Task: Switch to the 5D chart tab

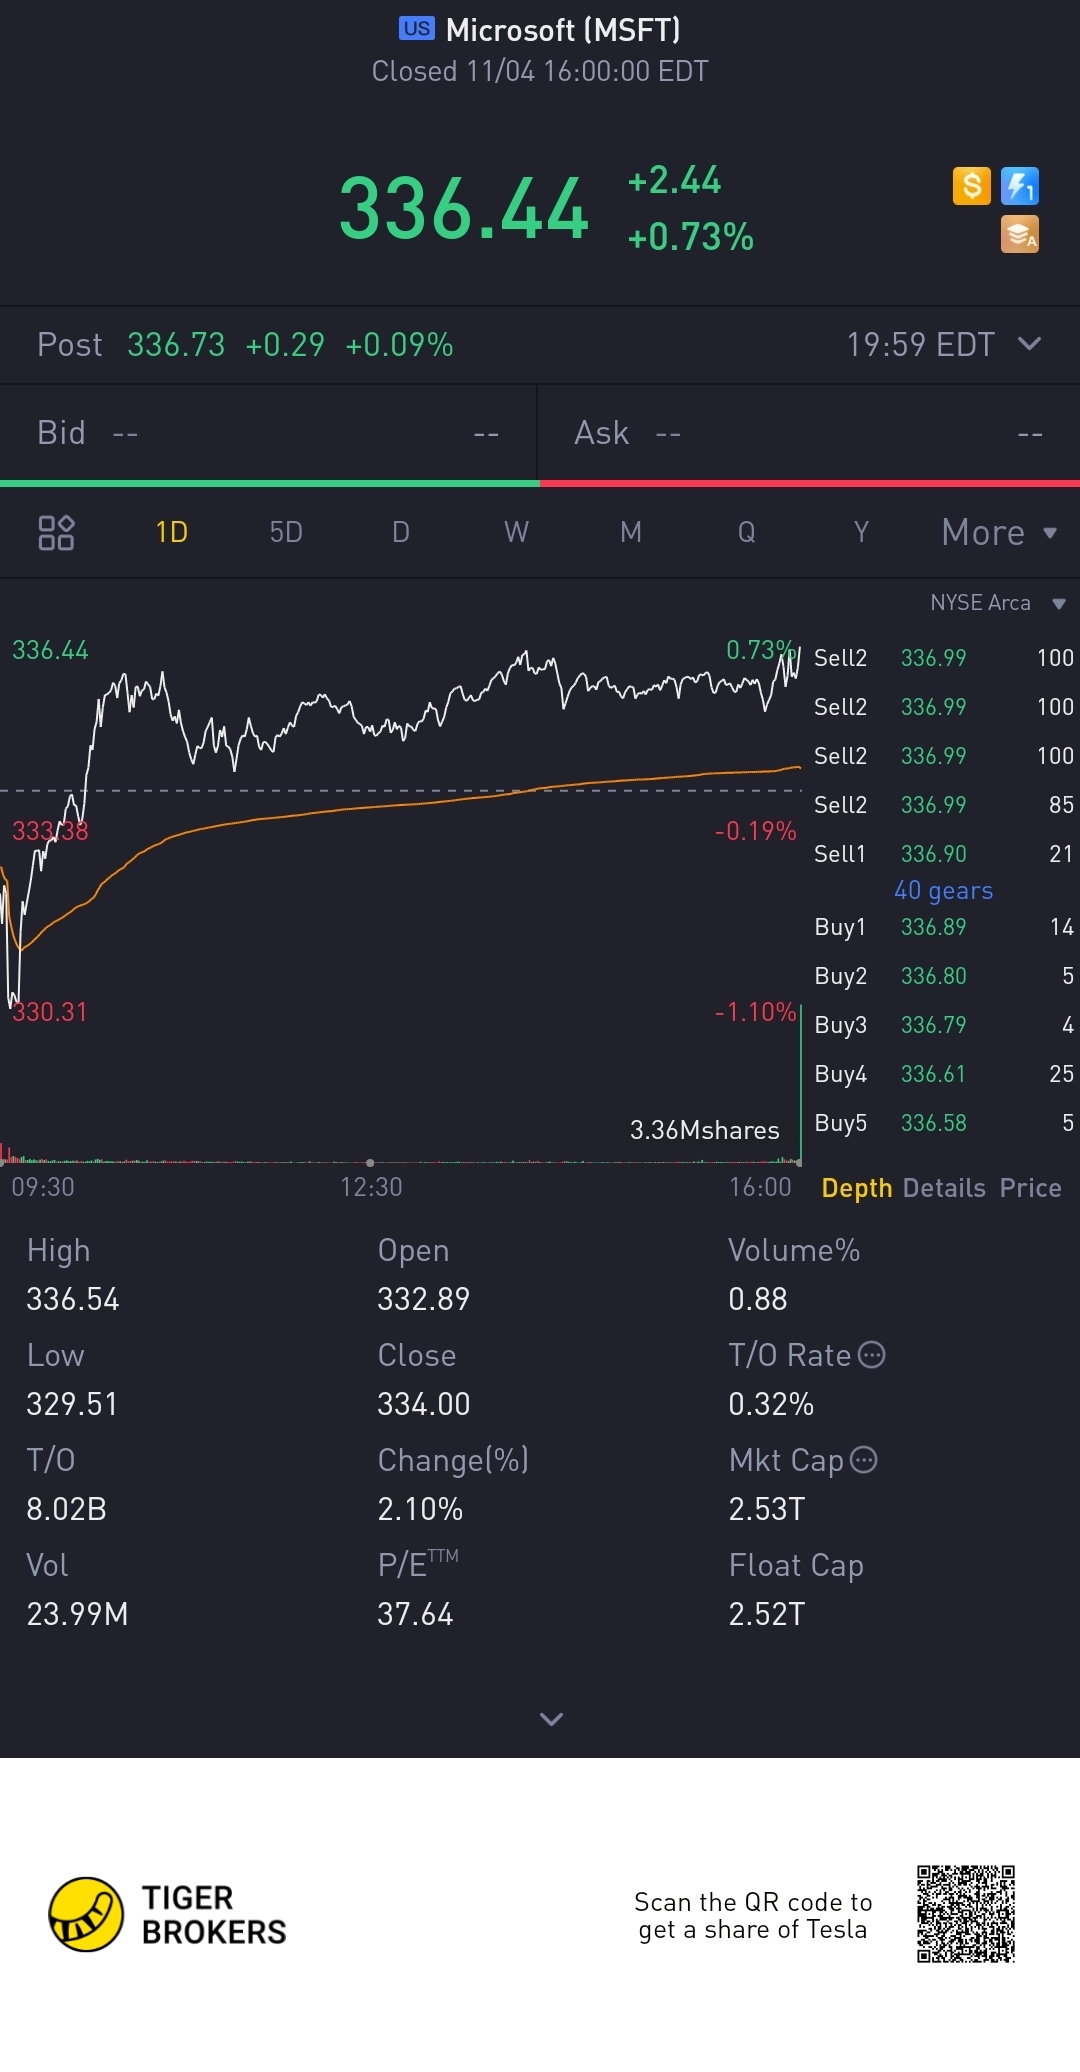Action: point(286,532)
